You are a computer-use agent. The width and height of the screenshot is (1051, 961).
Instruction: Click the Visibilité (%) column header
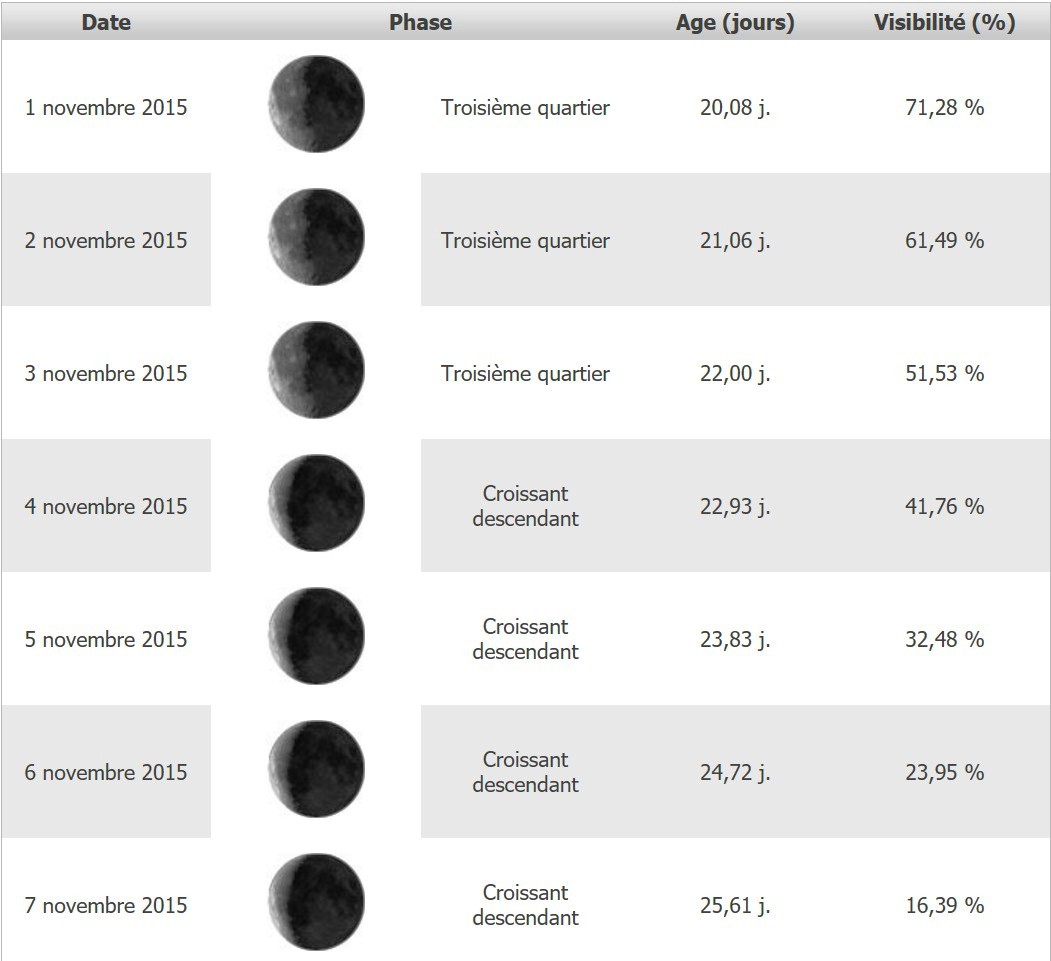(x=944, y=22)
